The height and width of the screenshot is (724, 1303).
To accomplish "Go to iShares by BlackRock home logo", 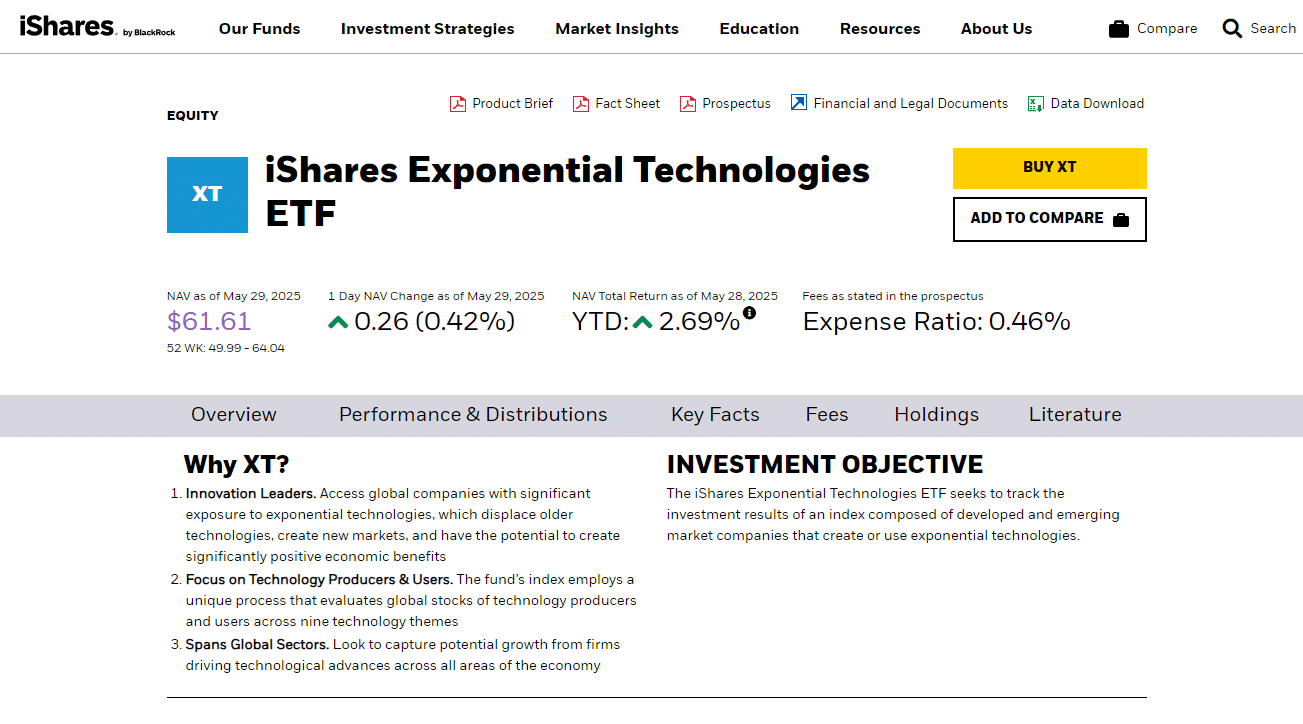I will 97,27.
